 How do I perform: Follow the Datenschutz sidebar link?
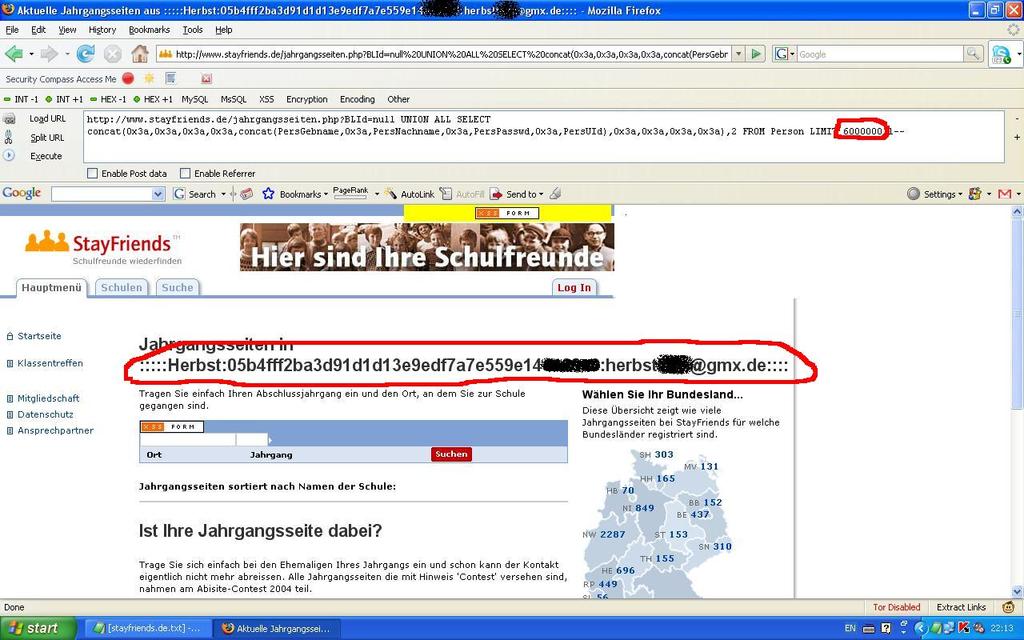45,414
